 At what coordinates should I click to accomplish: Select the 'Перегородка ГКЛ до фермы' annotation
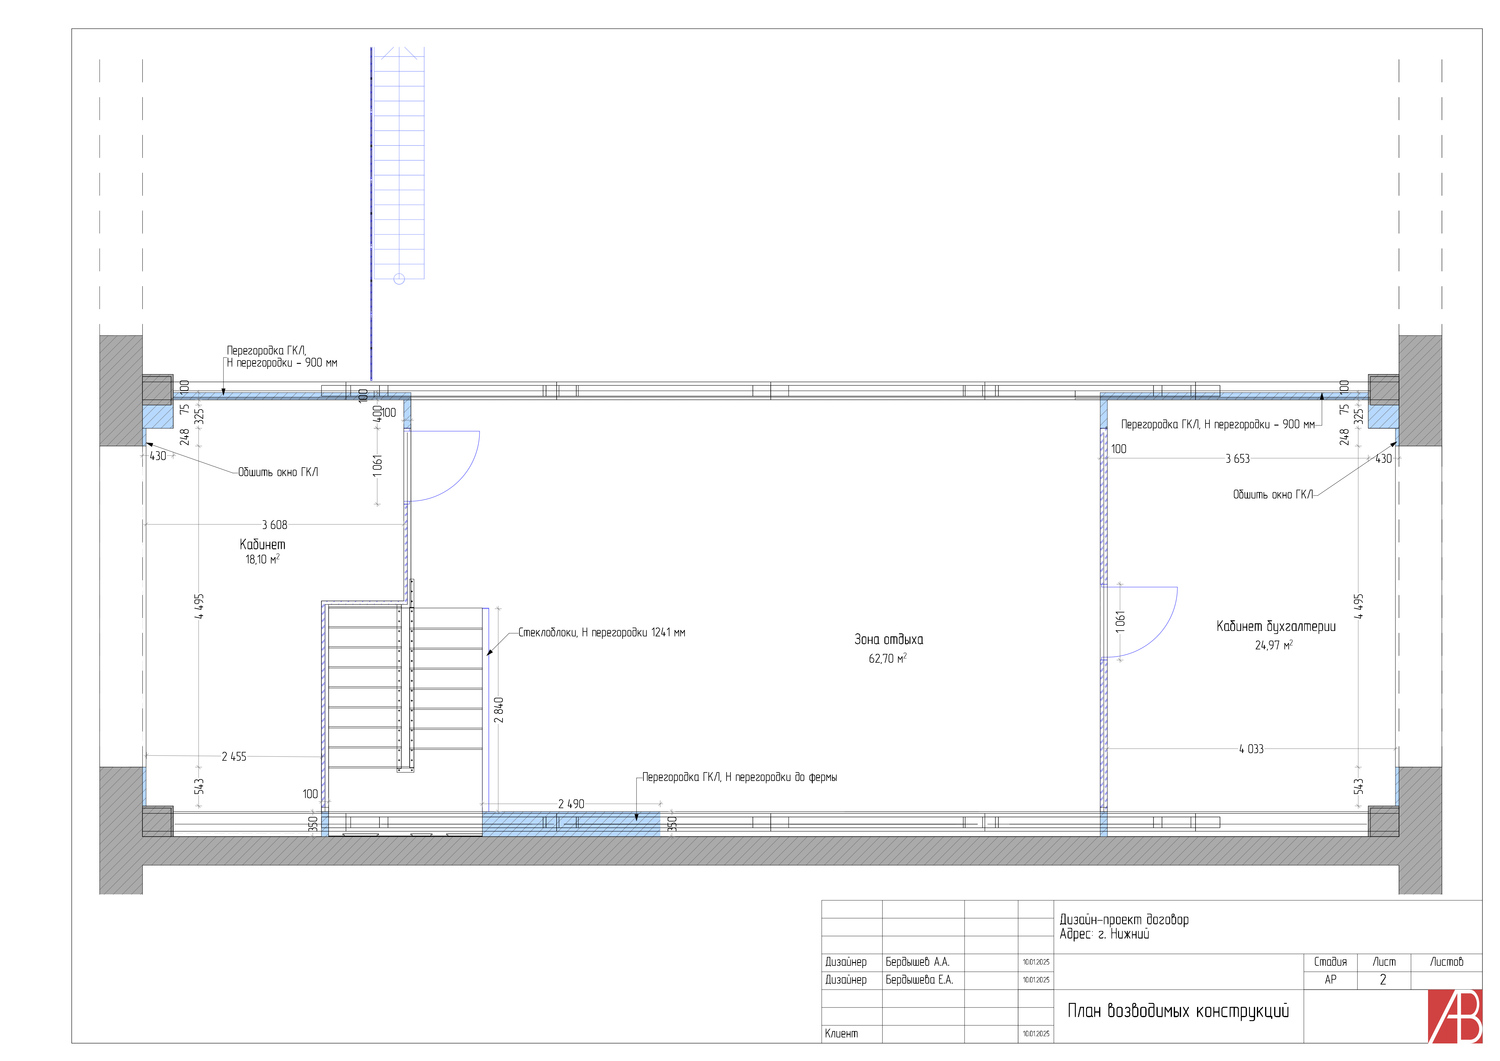[x=739, y=777]
